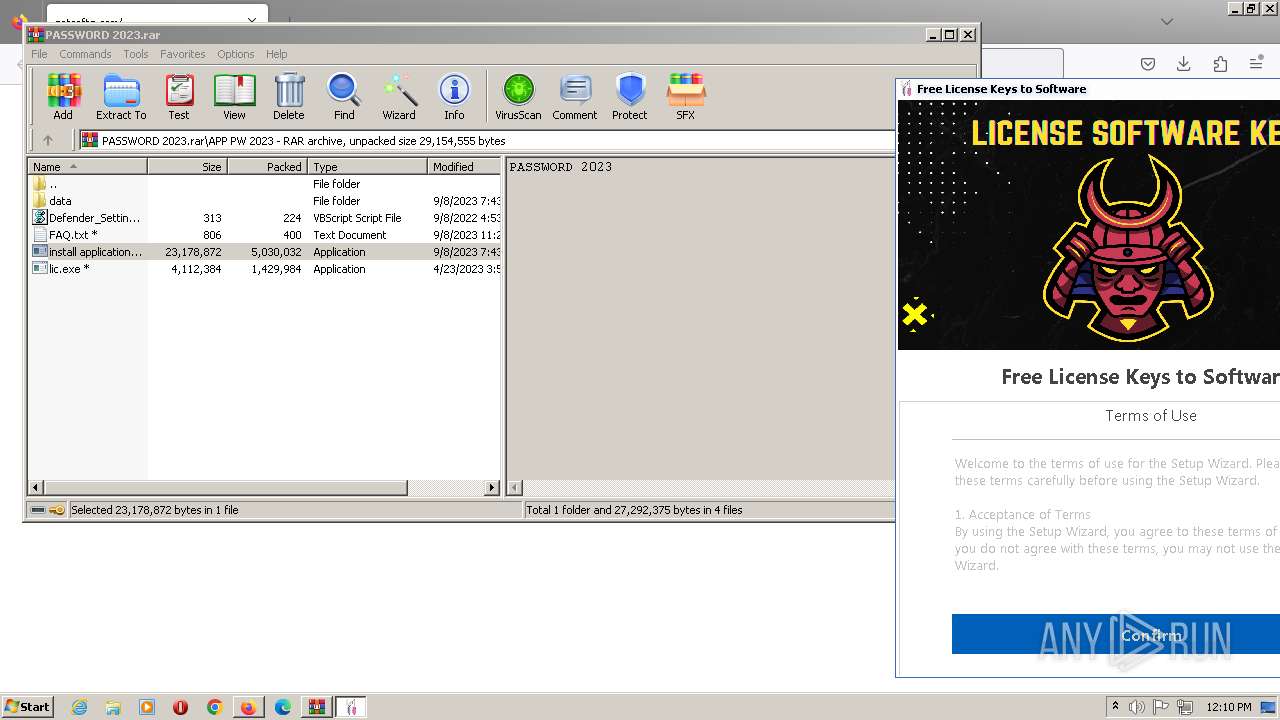
Task: Open Internet Explorer from taskbar
Action: coord(79,707)
